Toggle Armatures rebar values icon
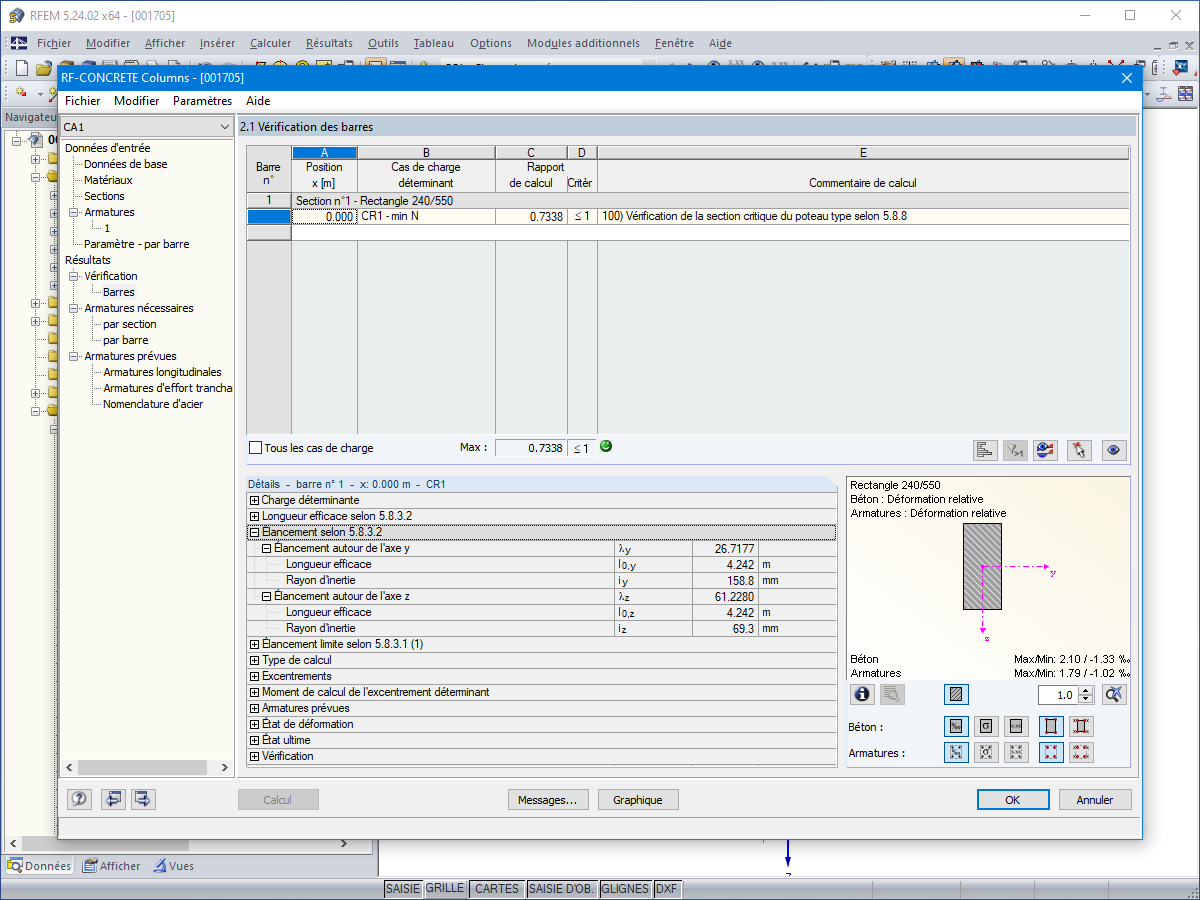The image size is (1200, 900). coord(1081,752)
